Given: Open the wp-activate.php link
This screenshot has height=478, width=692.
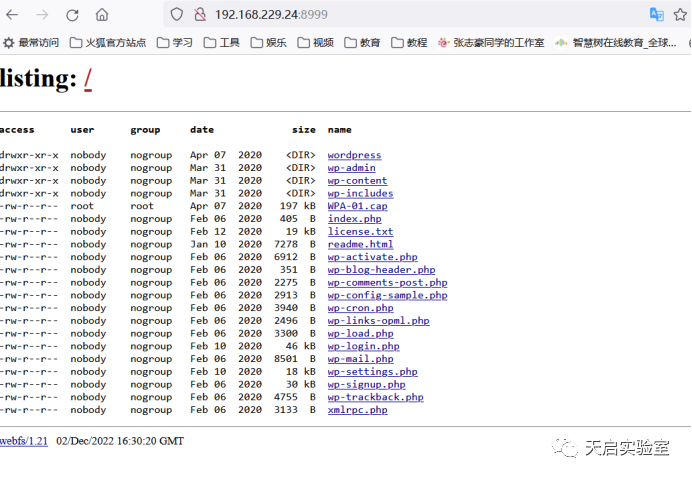Looking at the screenshot, I should click(372, 257).
